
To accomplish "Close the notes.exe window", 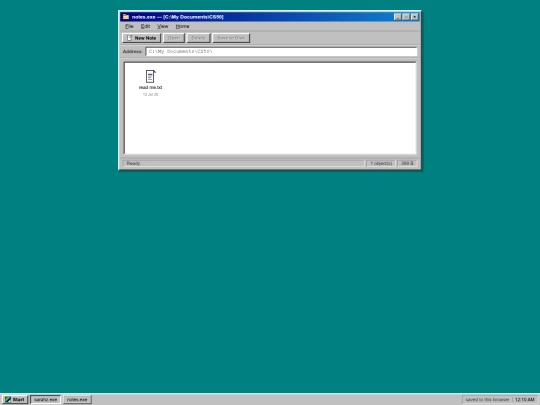I will click(x=415, y=17).
